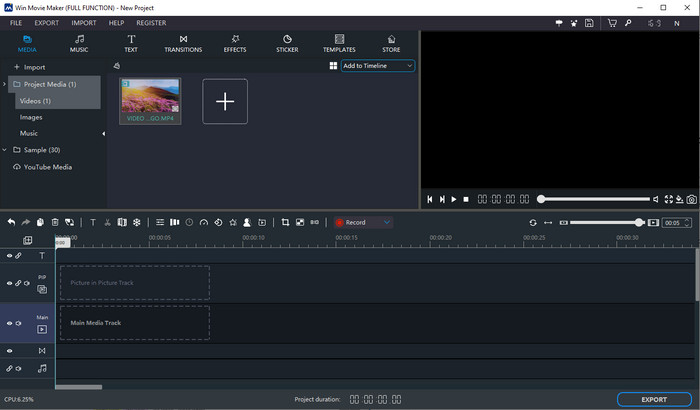Click the scissors split icon

coord(107,222)
